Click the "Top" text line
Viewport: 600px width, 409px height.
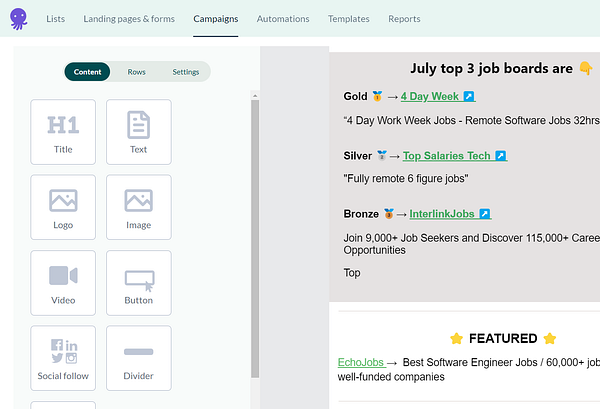click(x=352, y=273)
